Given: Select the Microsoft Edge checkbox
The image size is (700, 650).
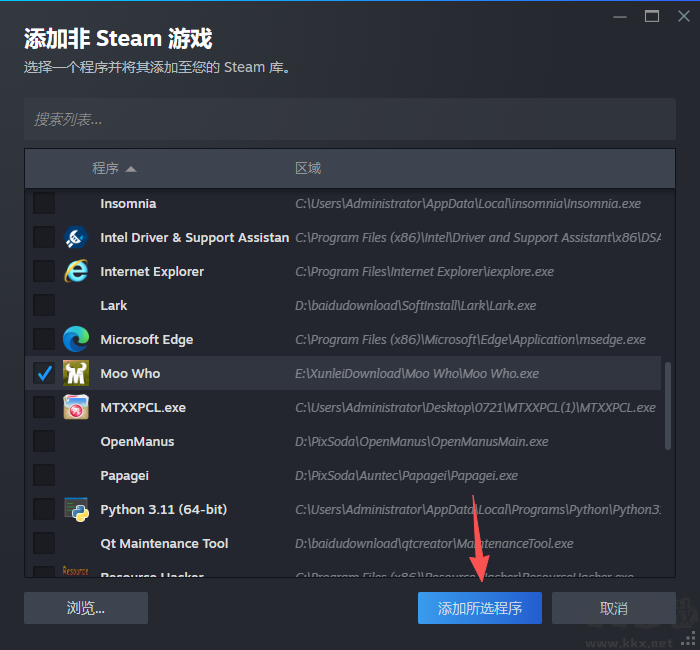Looking at the screenshot, I should coord(44,339).
